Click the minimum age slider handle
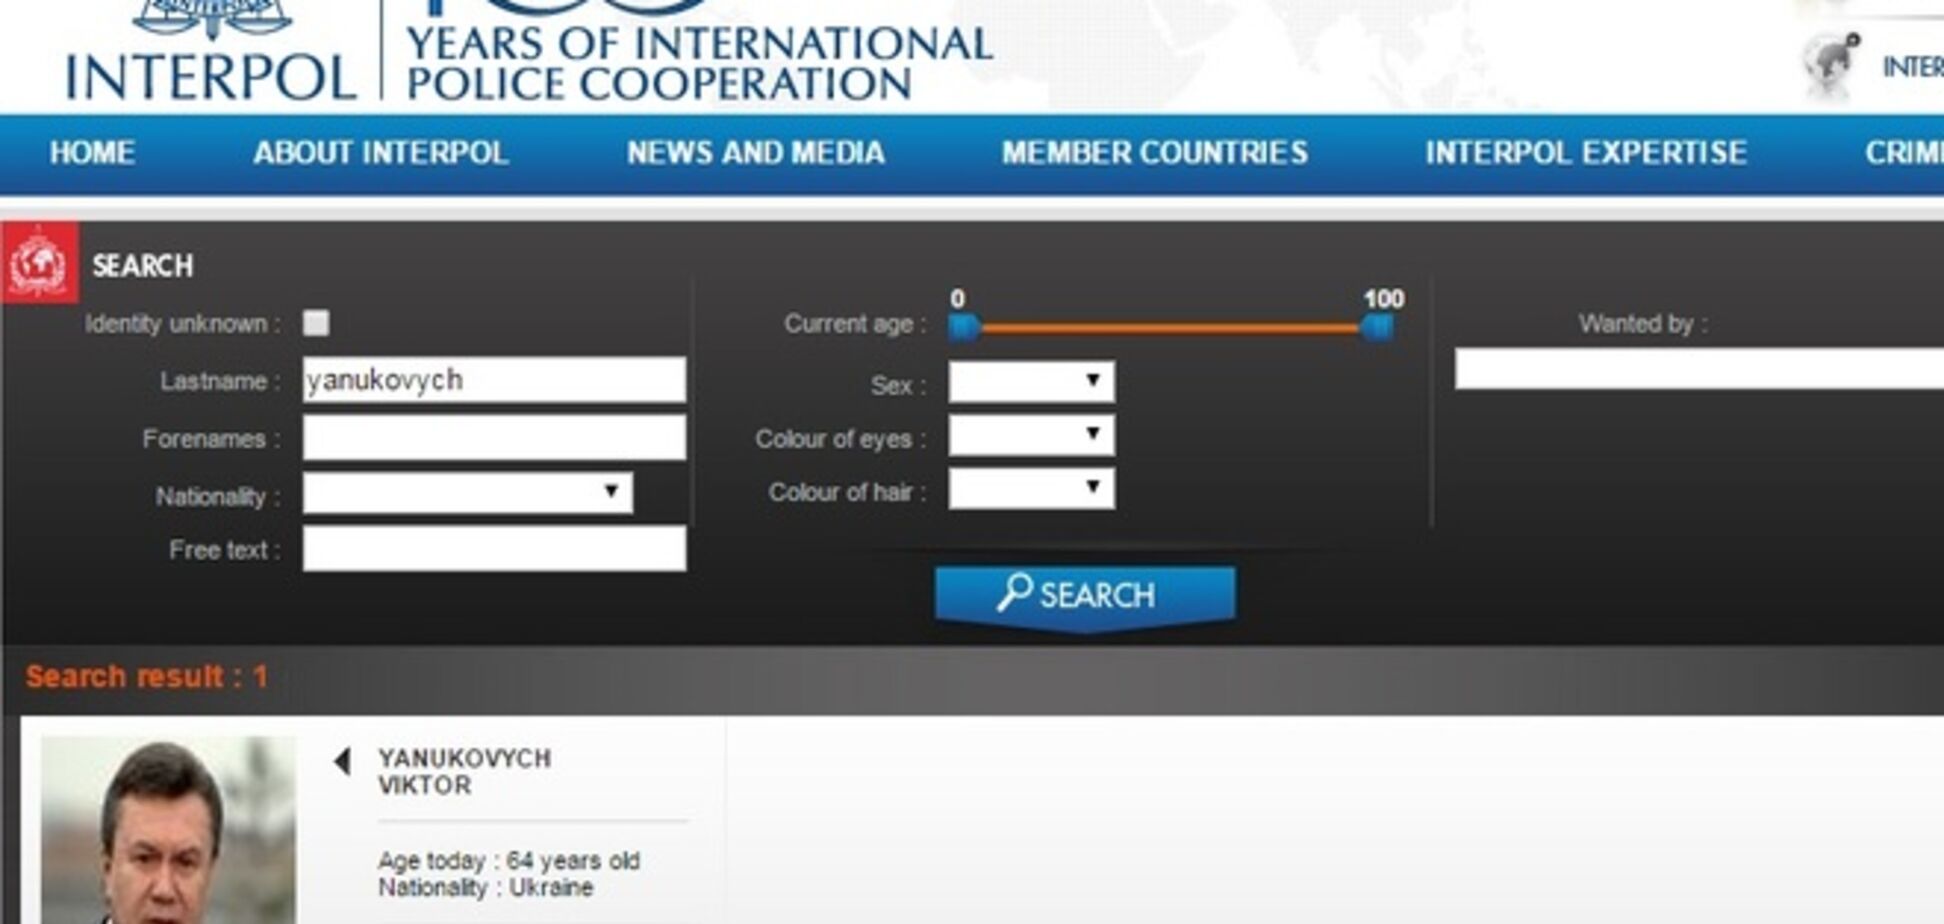Screen dimensions: 1944x924 point(964,327)
